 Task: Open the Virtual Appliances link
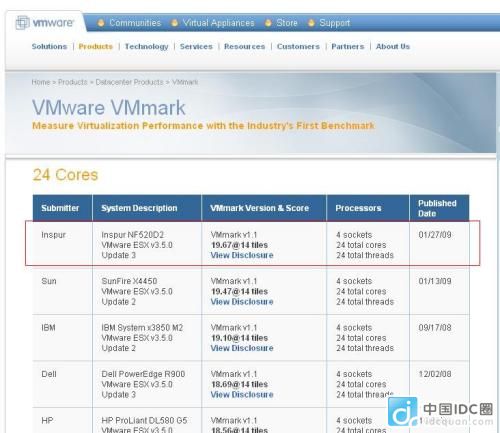pos(218,23)
